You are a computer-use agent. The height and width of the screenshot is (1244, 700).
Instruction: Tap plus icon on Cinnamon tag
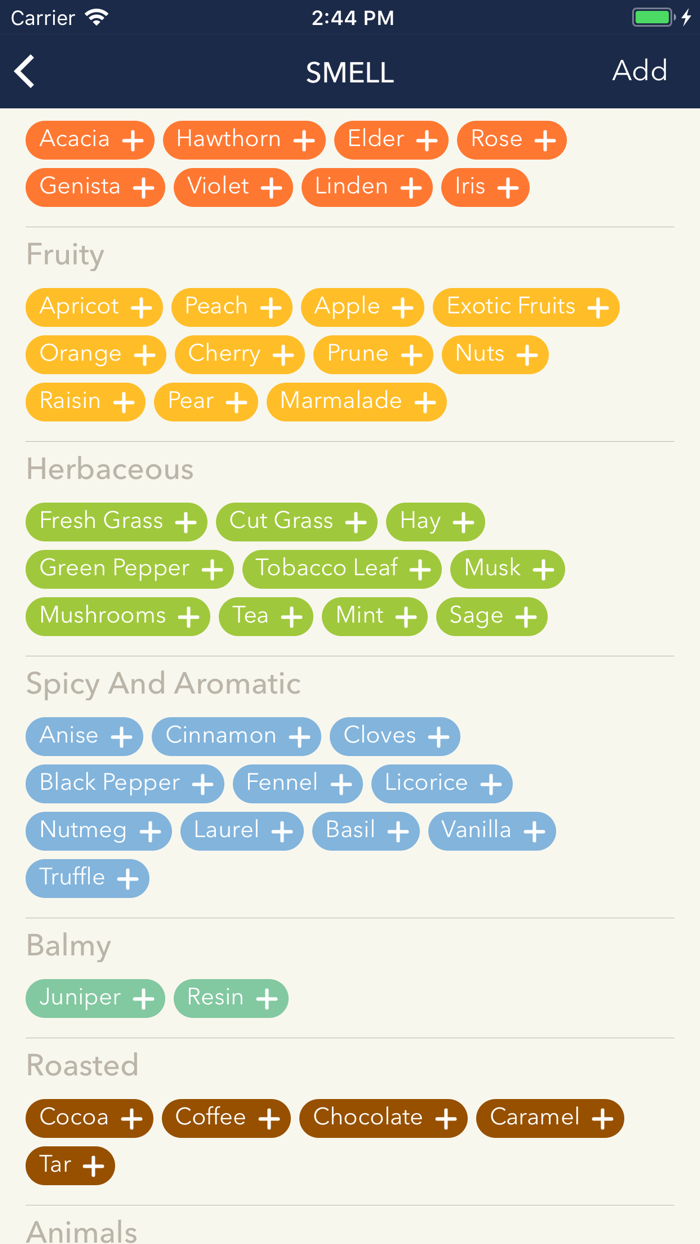(x=299, y=737)
